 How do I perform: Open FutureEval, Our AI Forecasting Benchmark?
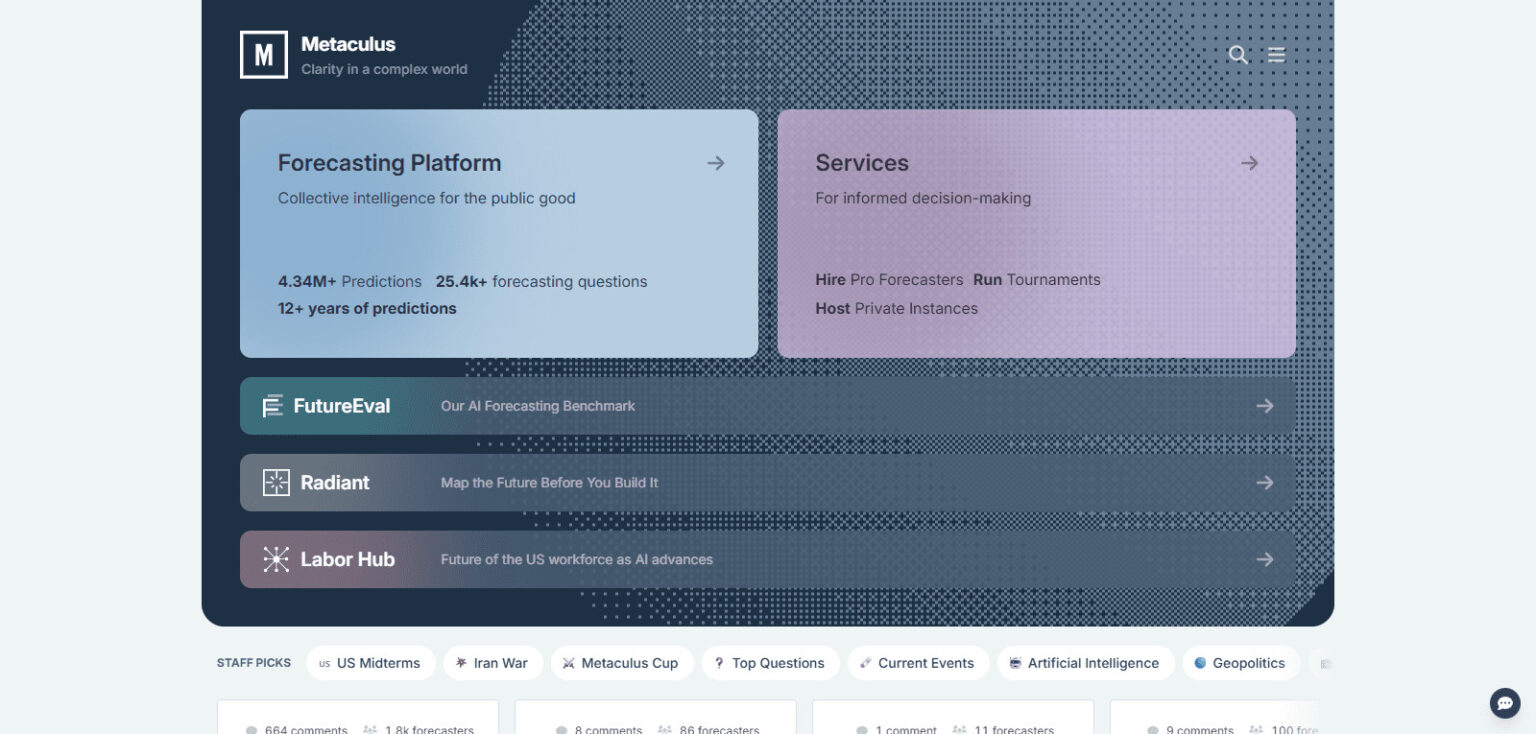[768, 406]
